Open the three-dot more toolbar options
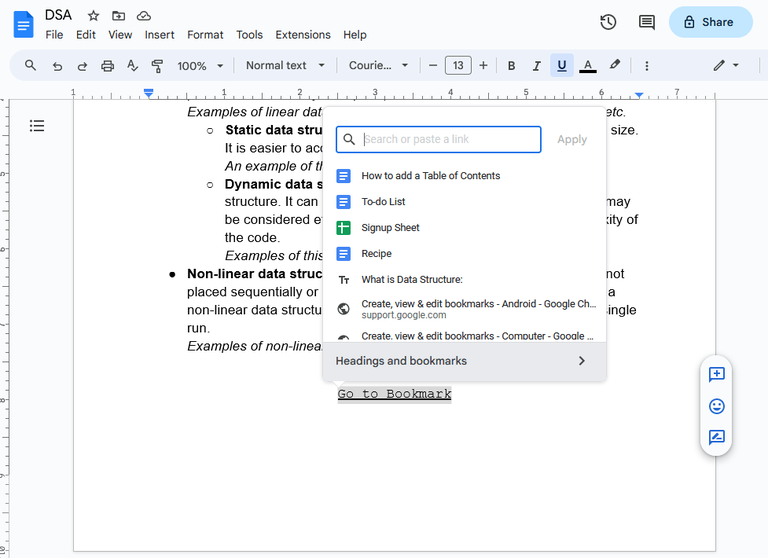The width and height of the screenshot is (768, 558). [x=647, y=66]
